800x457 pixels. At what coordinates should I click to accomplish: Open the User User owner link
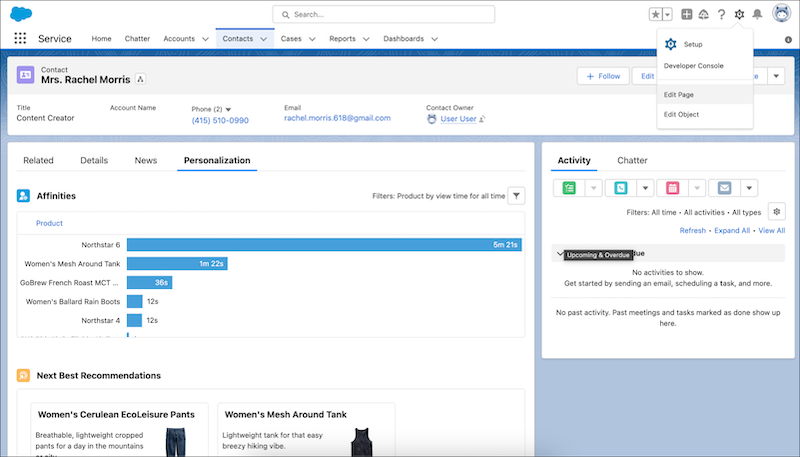[458, 119]
